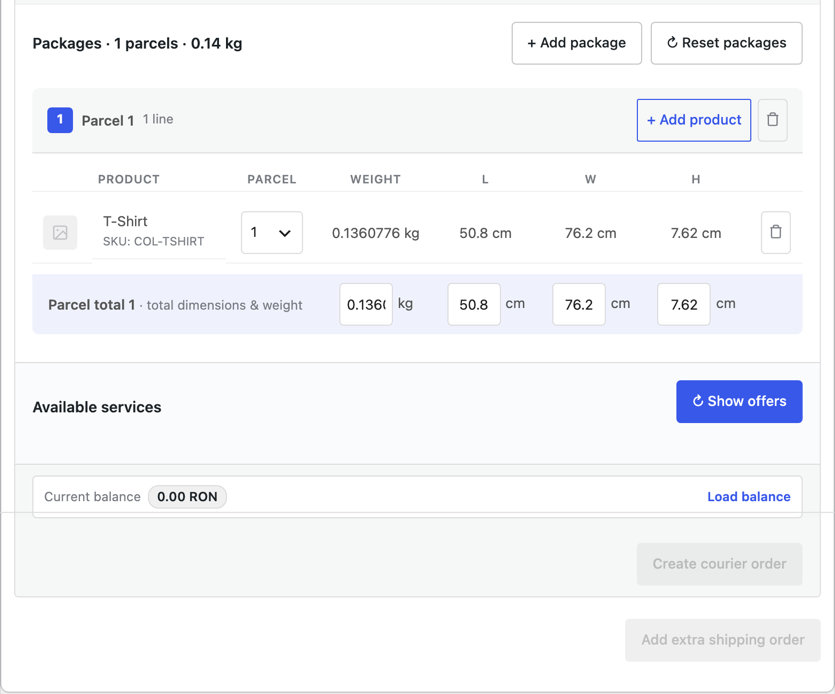This screenshot has width=835, height=694.
Task: Click the PRODUCT column header
Action: point(129,179)
